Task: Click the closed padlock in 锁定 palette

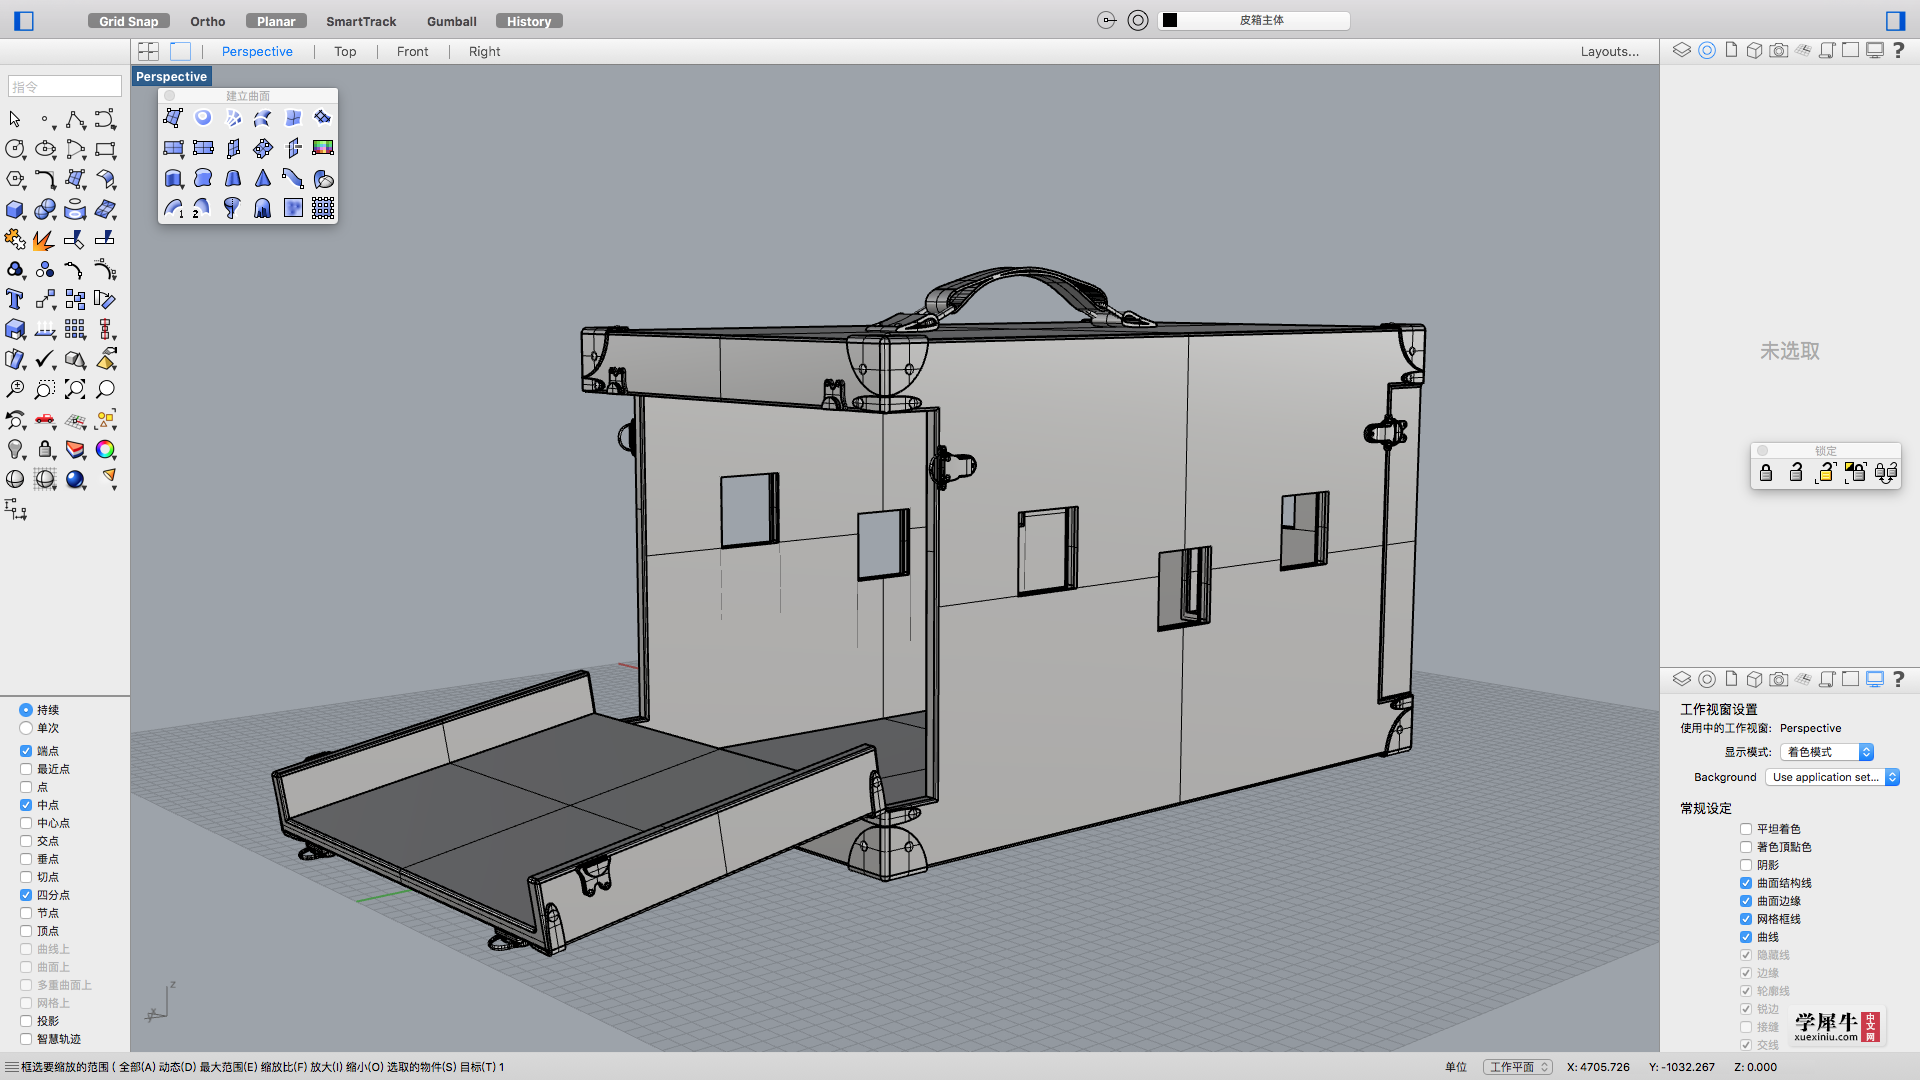Action: click(x=1766, y=472)
